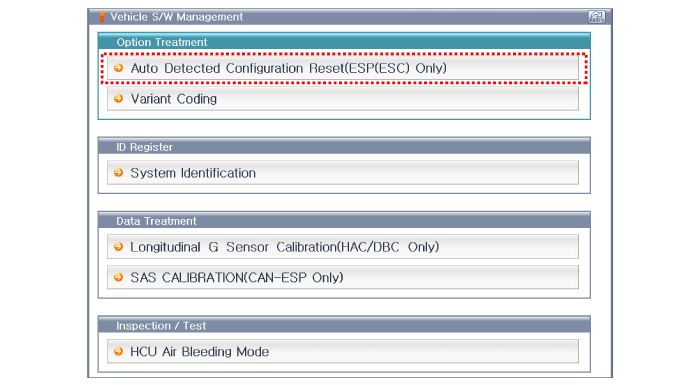Click the orange arrow icon beside System Identification
700x385 pixels.
click(x=118, y=172)
